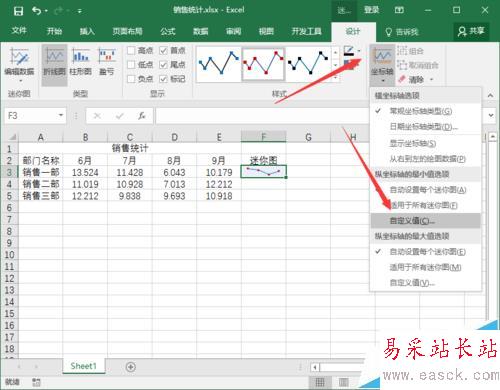
Task: Switch to the 数据 ribbon tab
Action: tap(201, 31)
